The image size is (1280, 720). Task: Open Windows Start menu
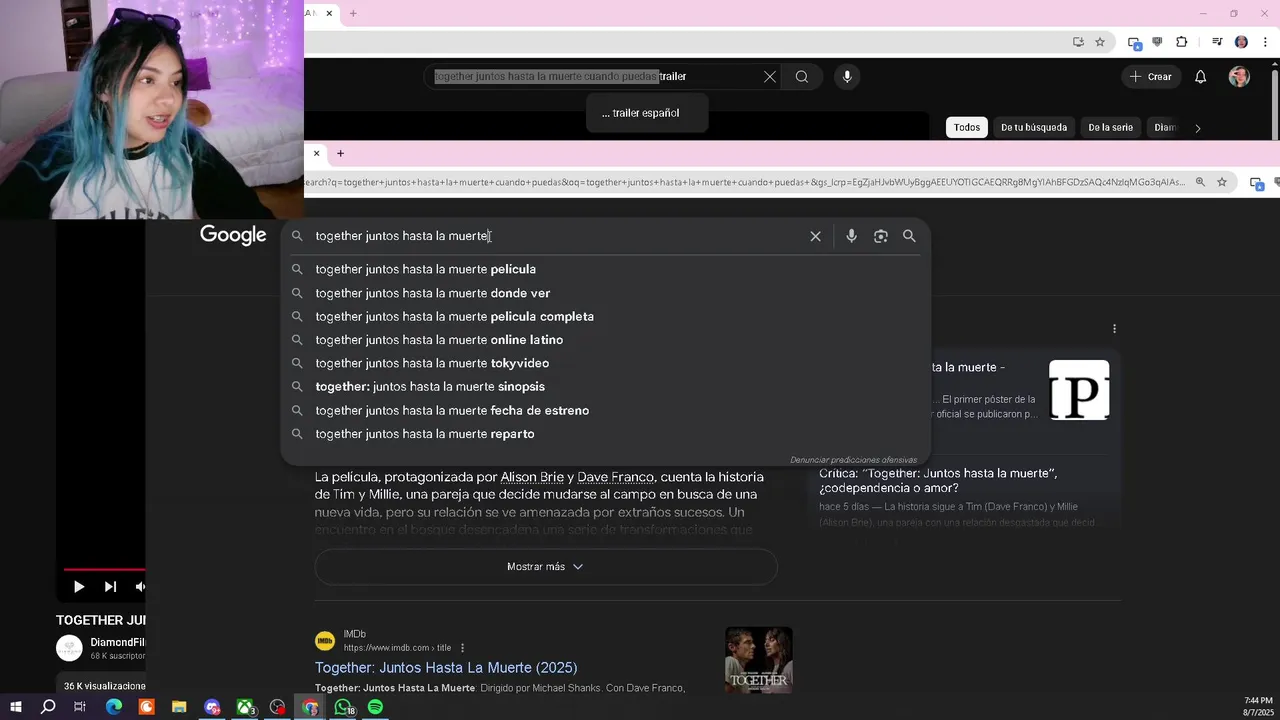(15, 707)
